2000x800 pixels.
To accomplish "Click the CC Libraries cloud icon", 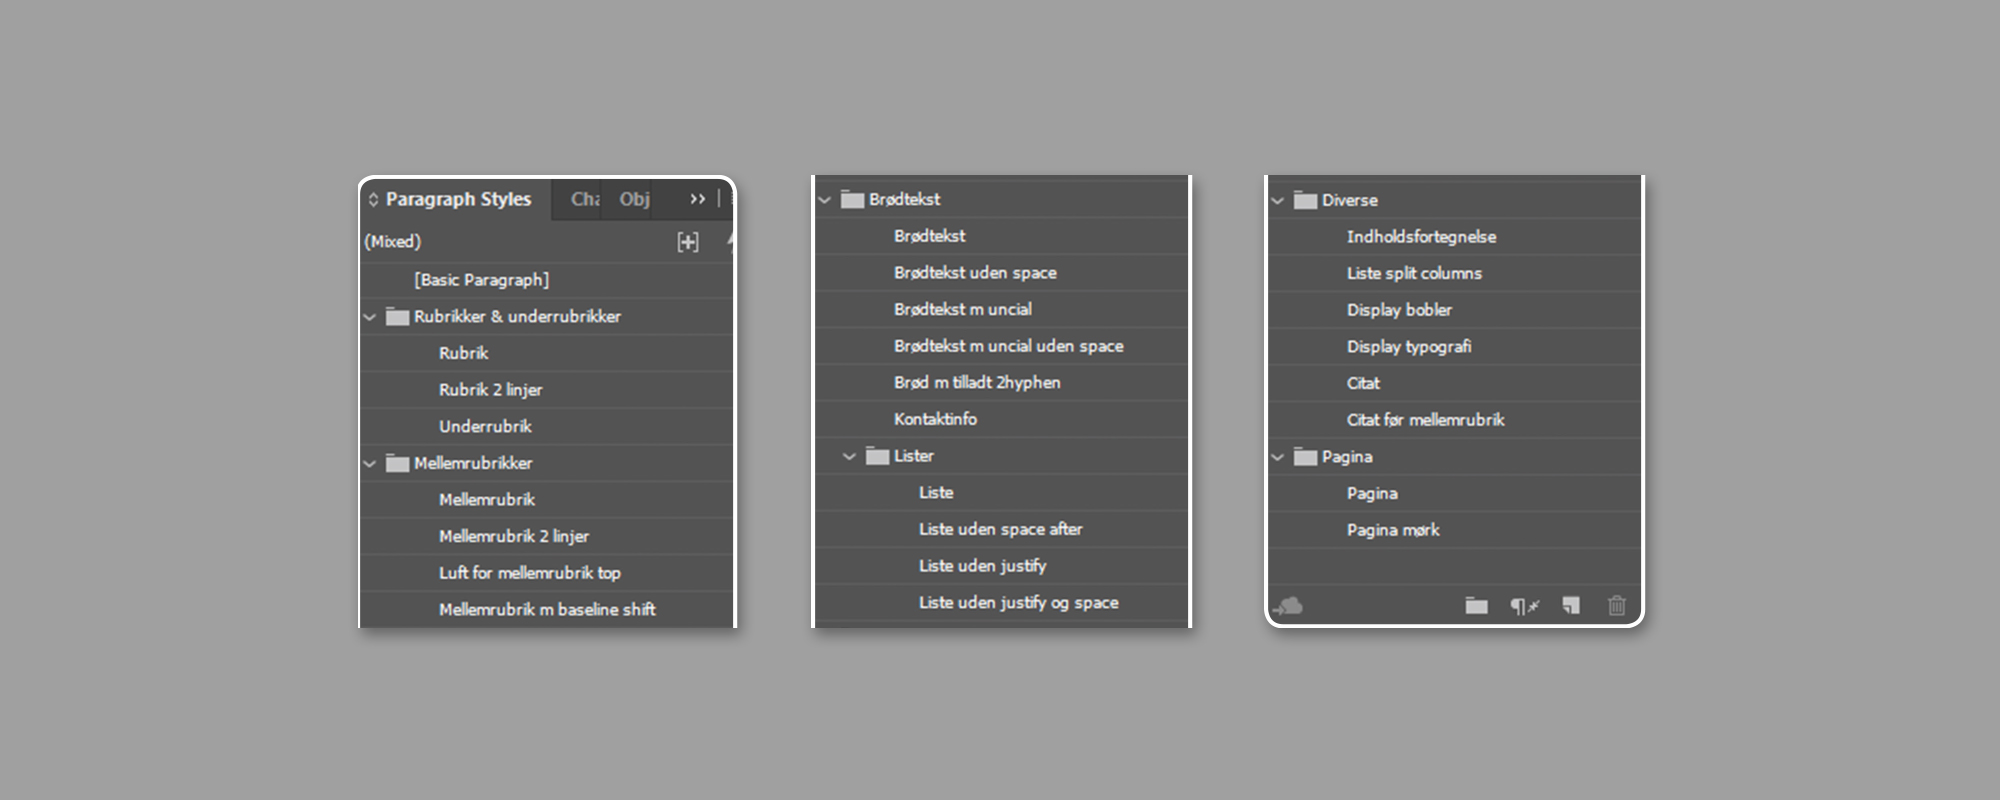I will click(x=1288, y=606).
